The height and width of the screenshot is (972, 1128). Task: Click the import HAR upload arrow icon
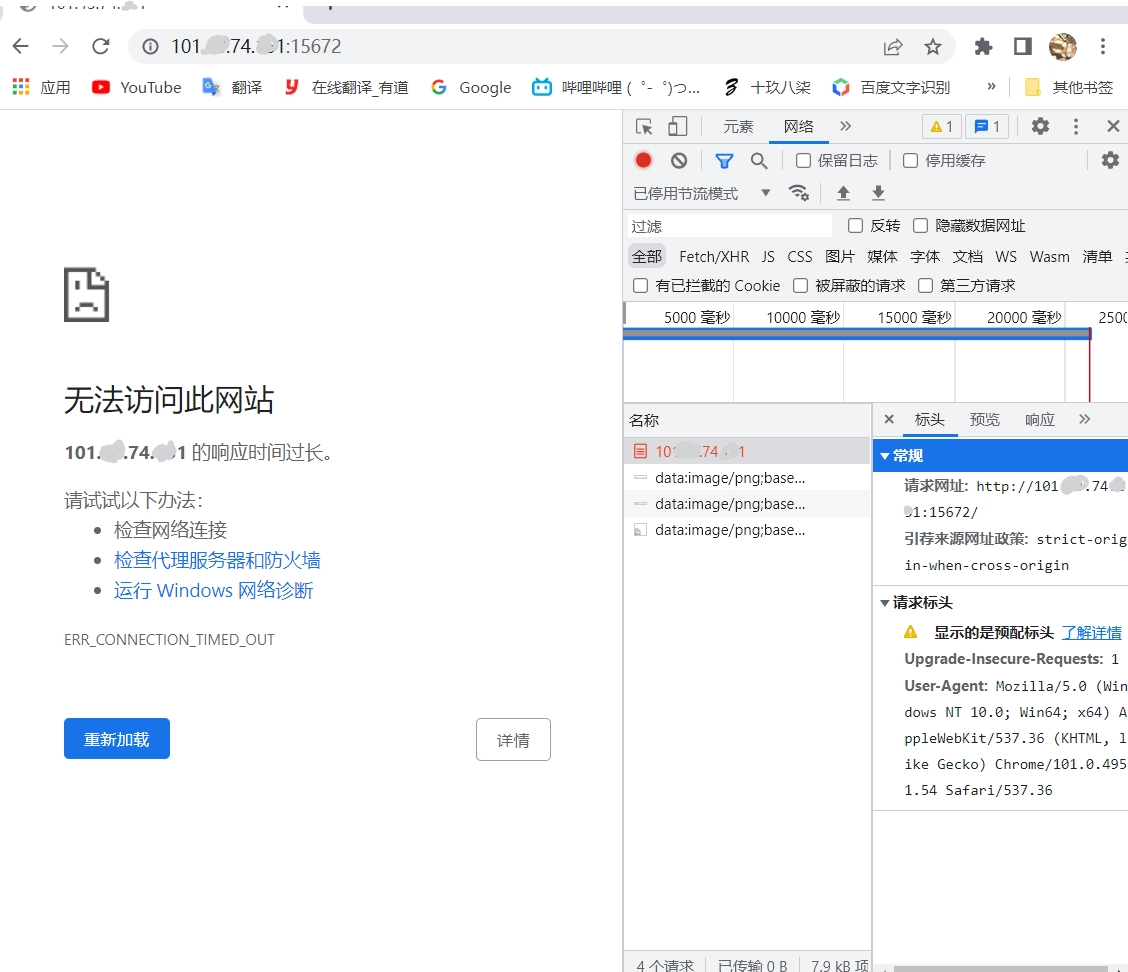pyautogui.click(x=843, y=193)
